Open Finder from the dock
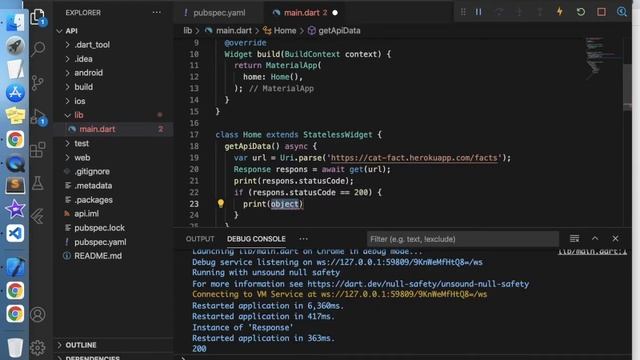Viewport: 640px width, 360px height. (x=15, y=22)
